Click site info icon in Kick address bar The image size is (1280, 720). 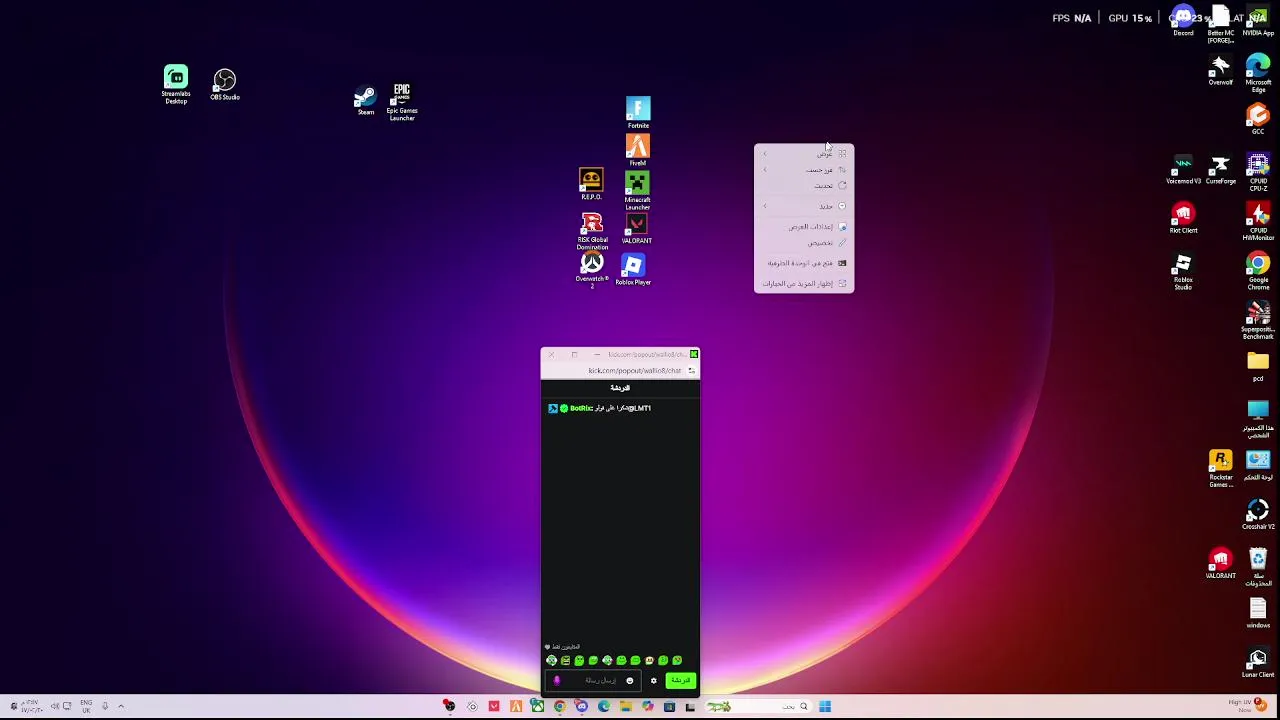click(691, 370)
